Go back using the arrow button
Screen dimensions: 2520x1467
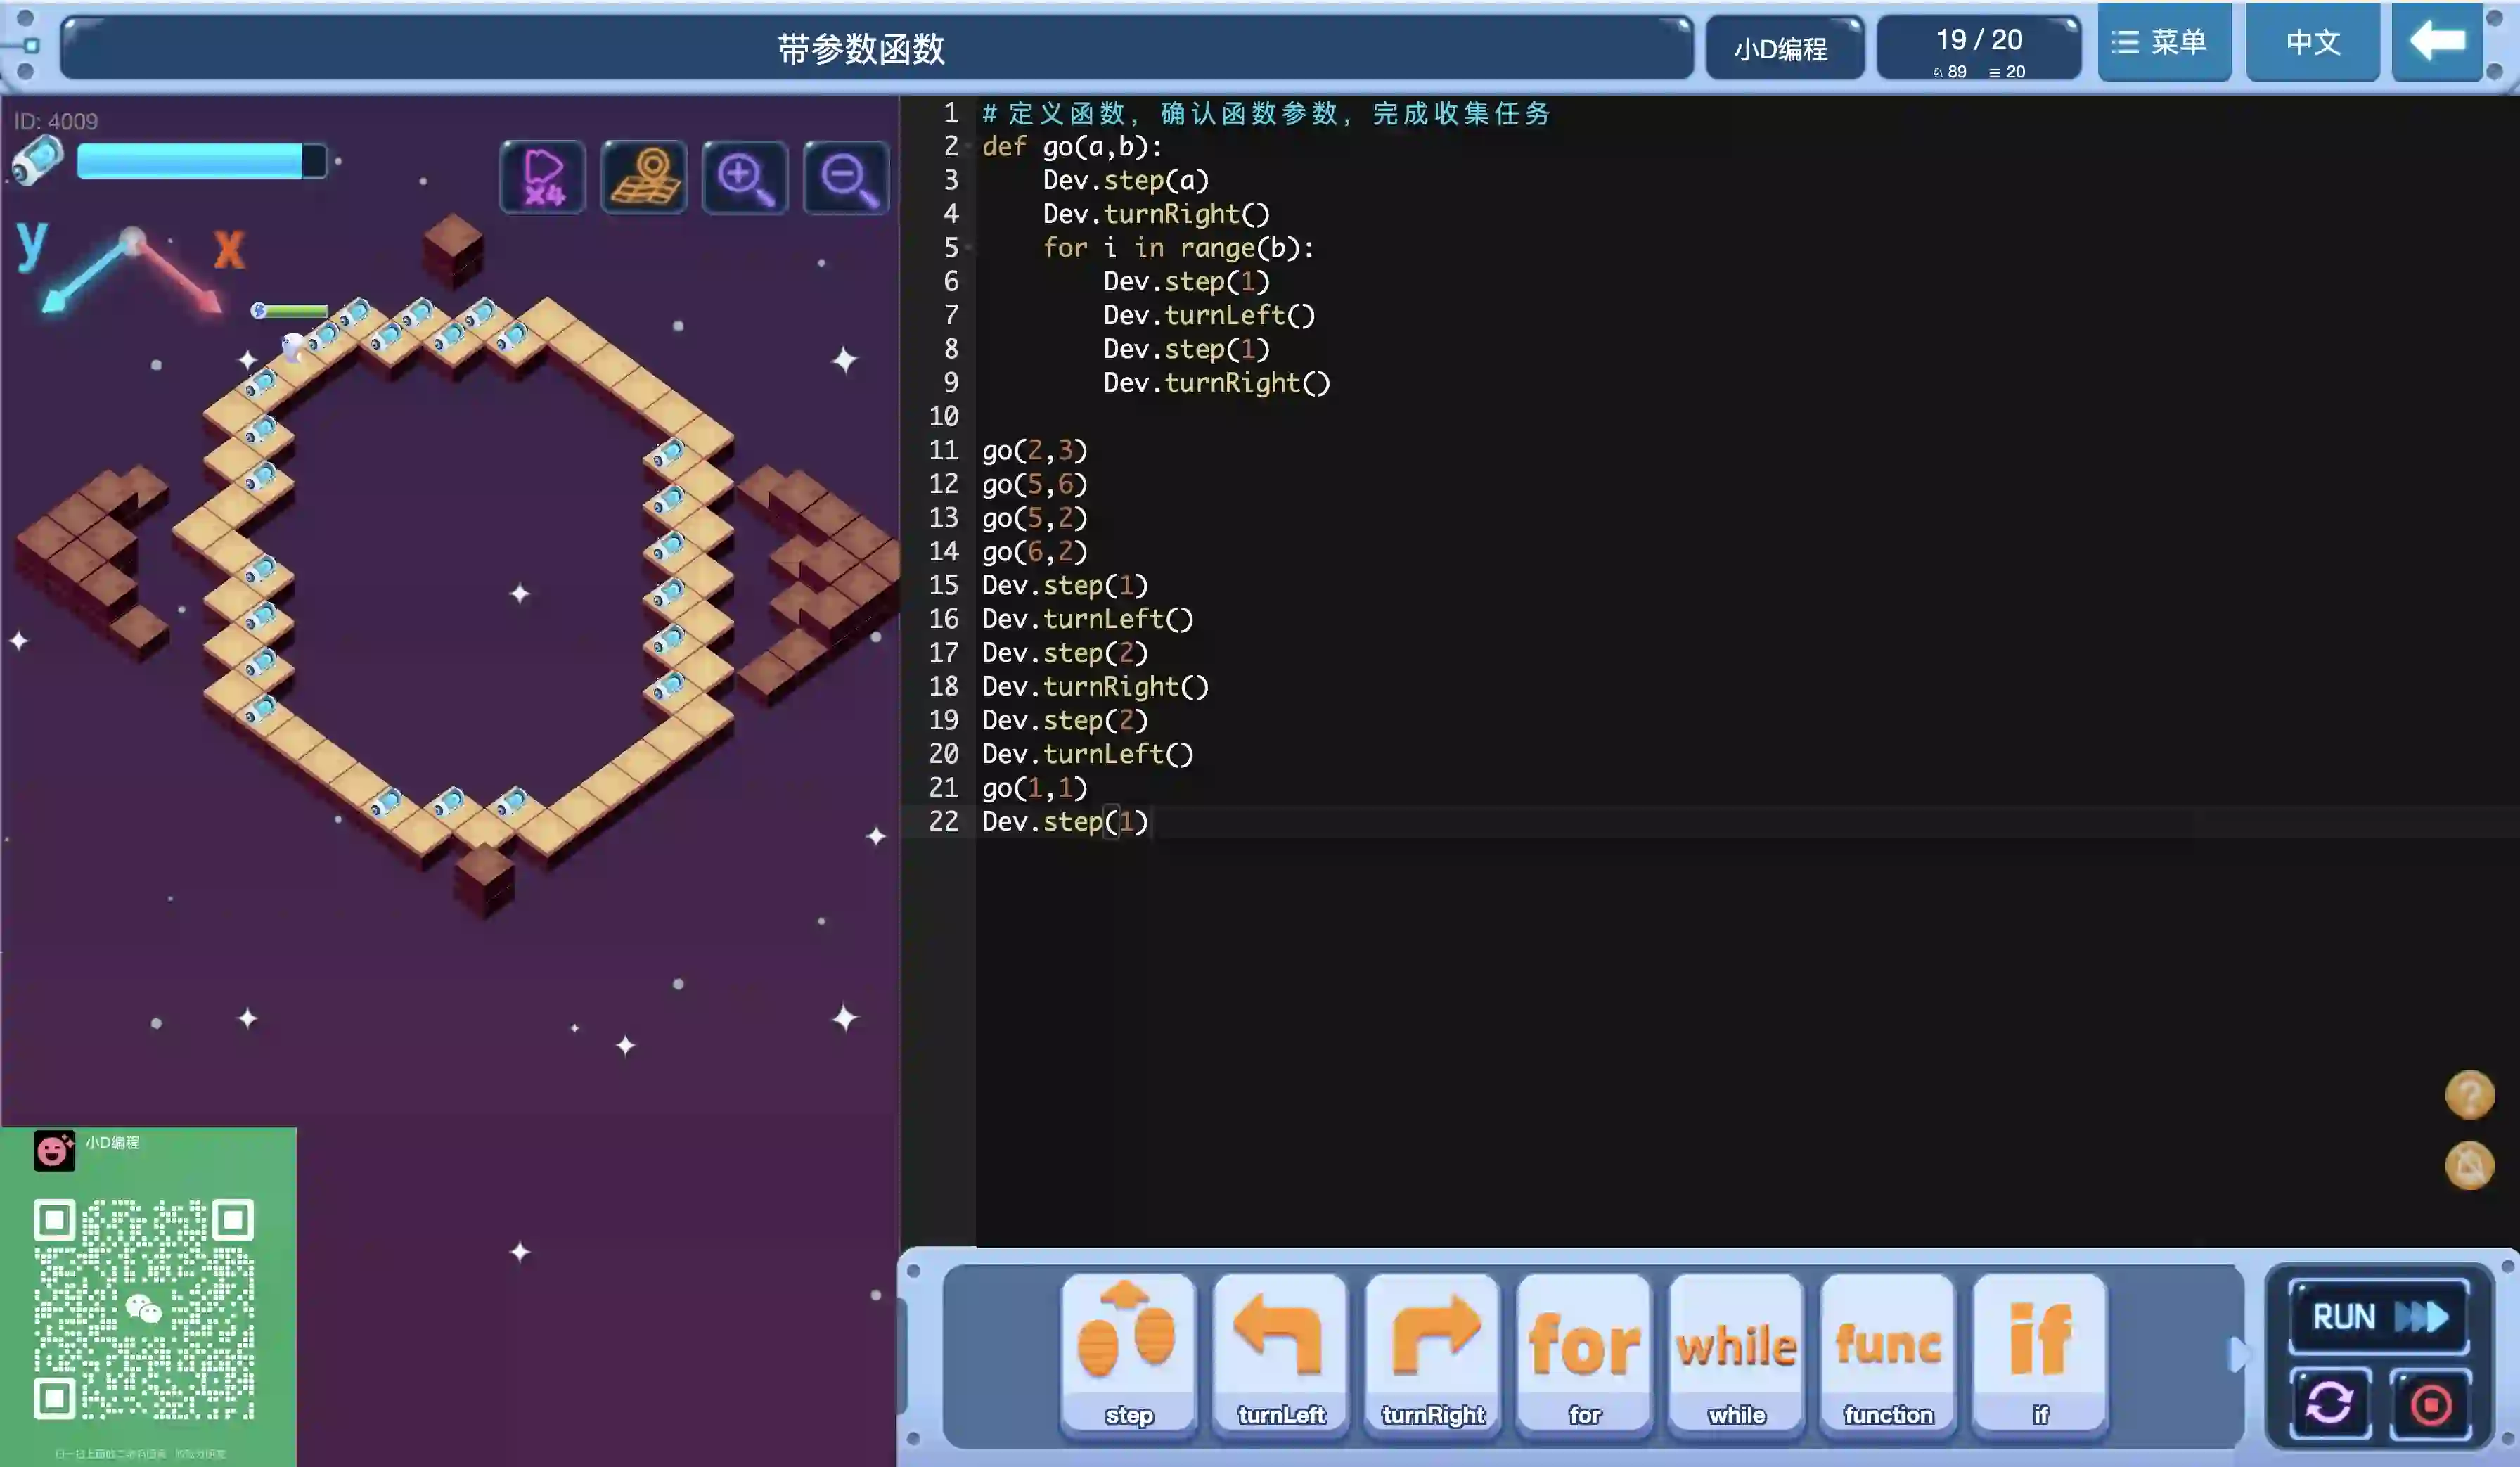click(2437, 42)
